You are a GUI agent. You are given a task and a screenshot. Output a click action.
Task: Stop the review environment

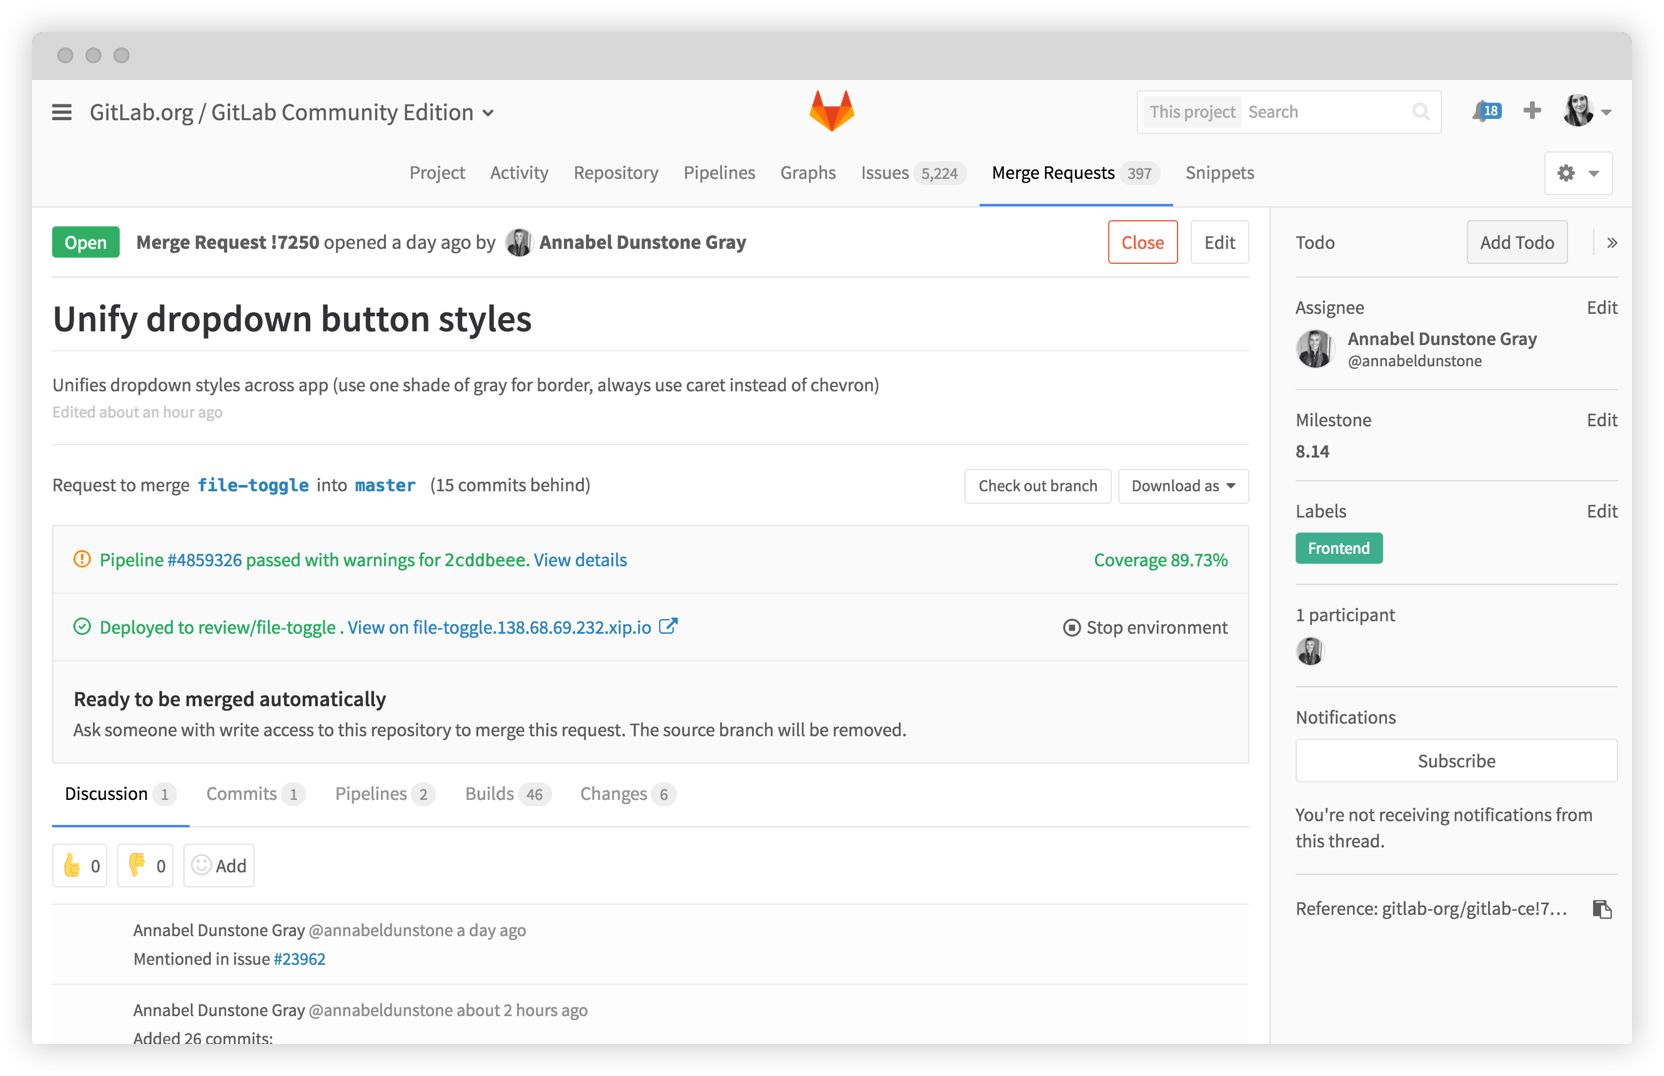(1145, 628)
